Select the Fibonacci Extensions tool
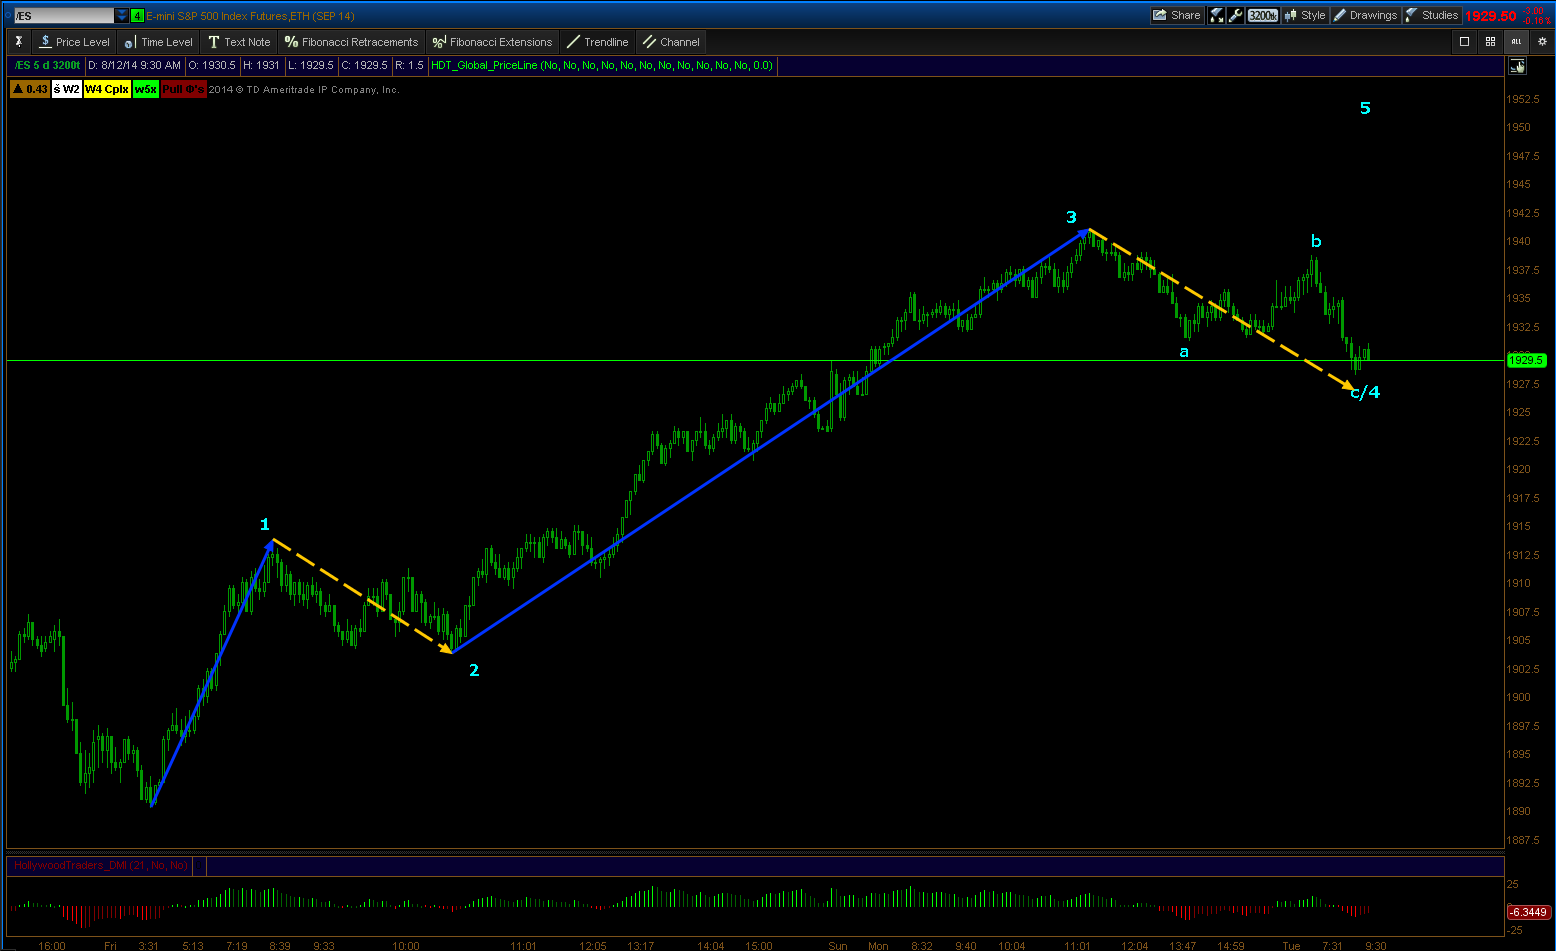This screenshot has height=951, width=1556. click(492, 42)
